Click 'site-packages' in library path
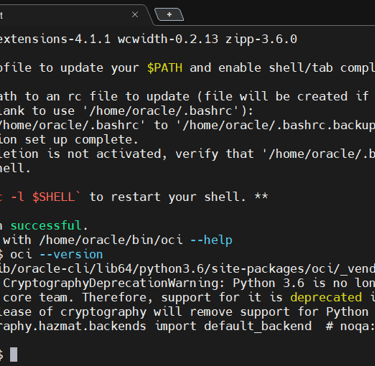 click(x=258, y=269)
